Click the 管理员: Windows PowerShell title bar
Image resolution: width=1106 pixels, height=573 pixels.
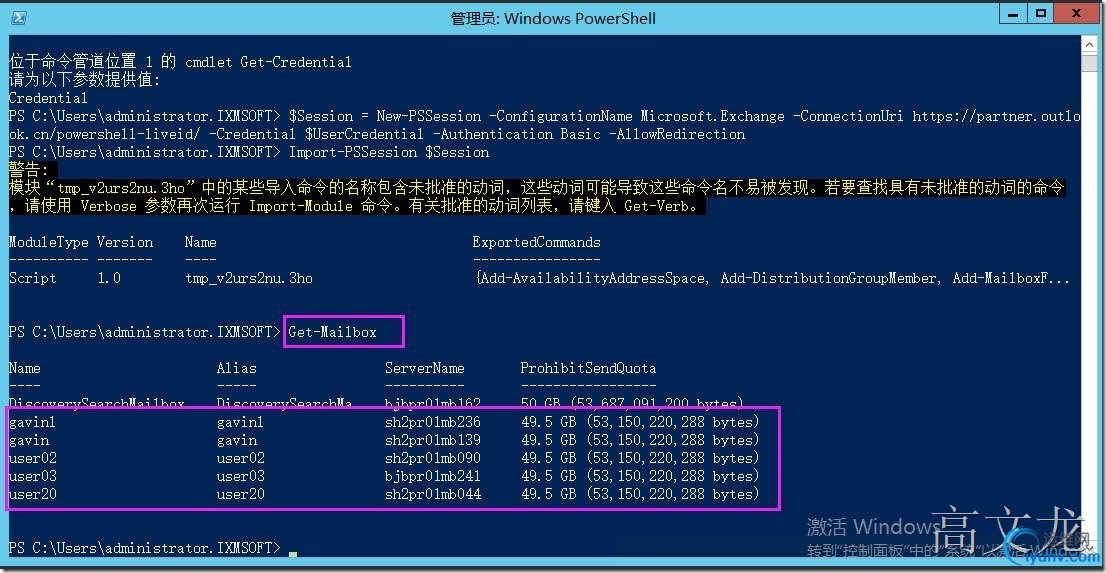tap(553, 18)
